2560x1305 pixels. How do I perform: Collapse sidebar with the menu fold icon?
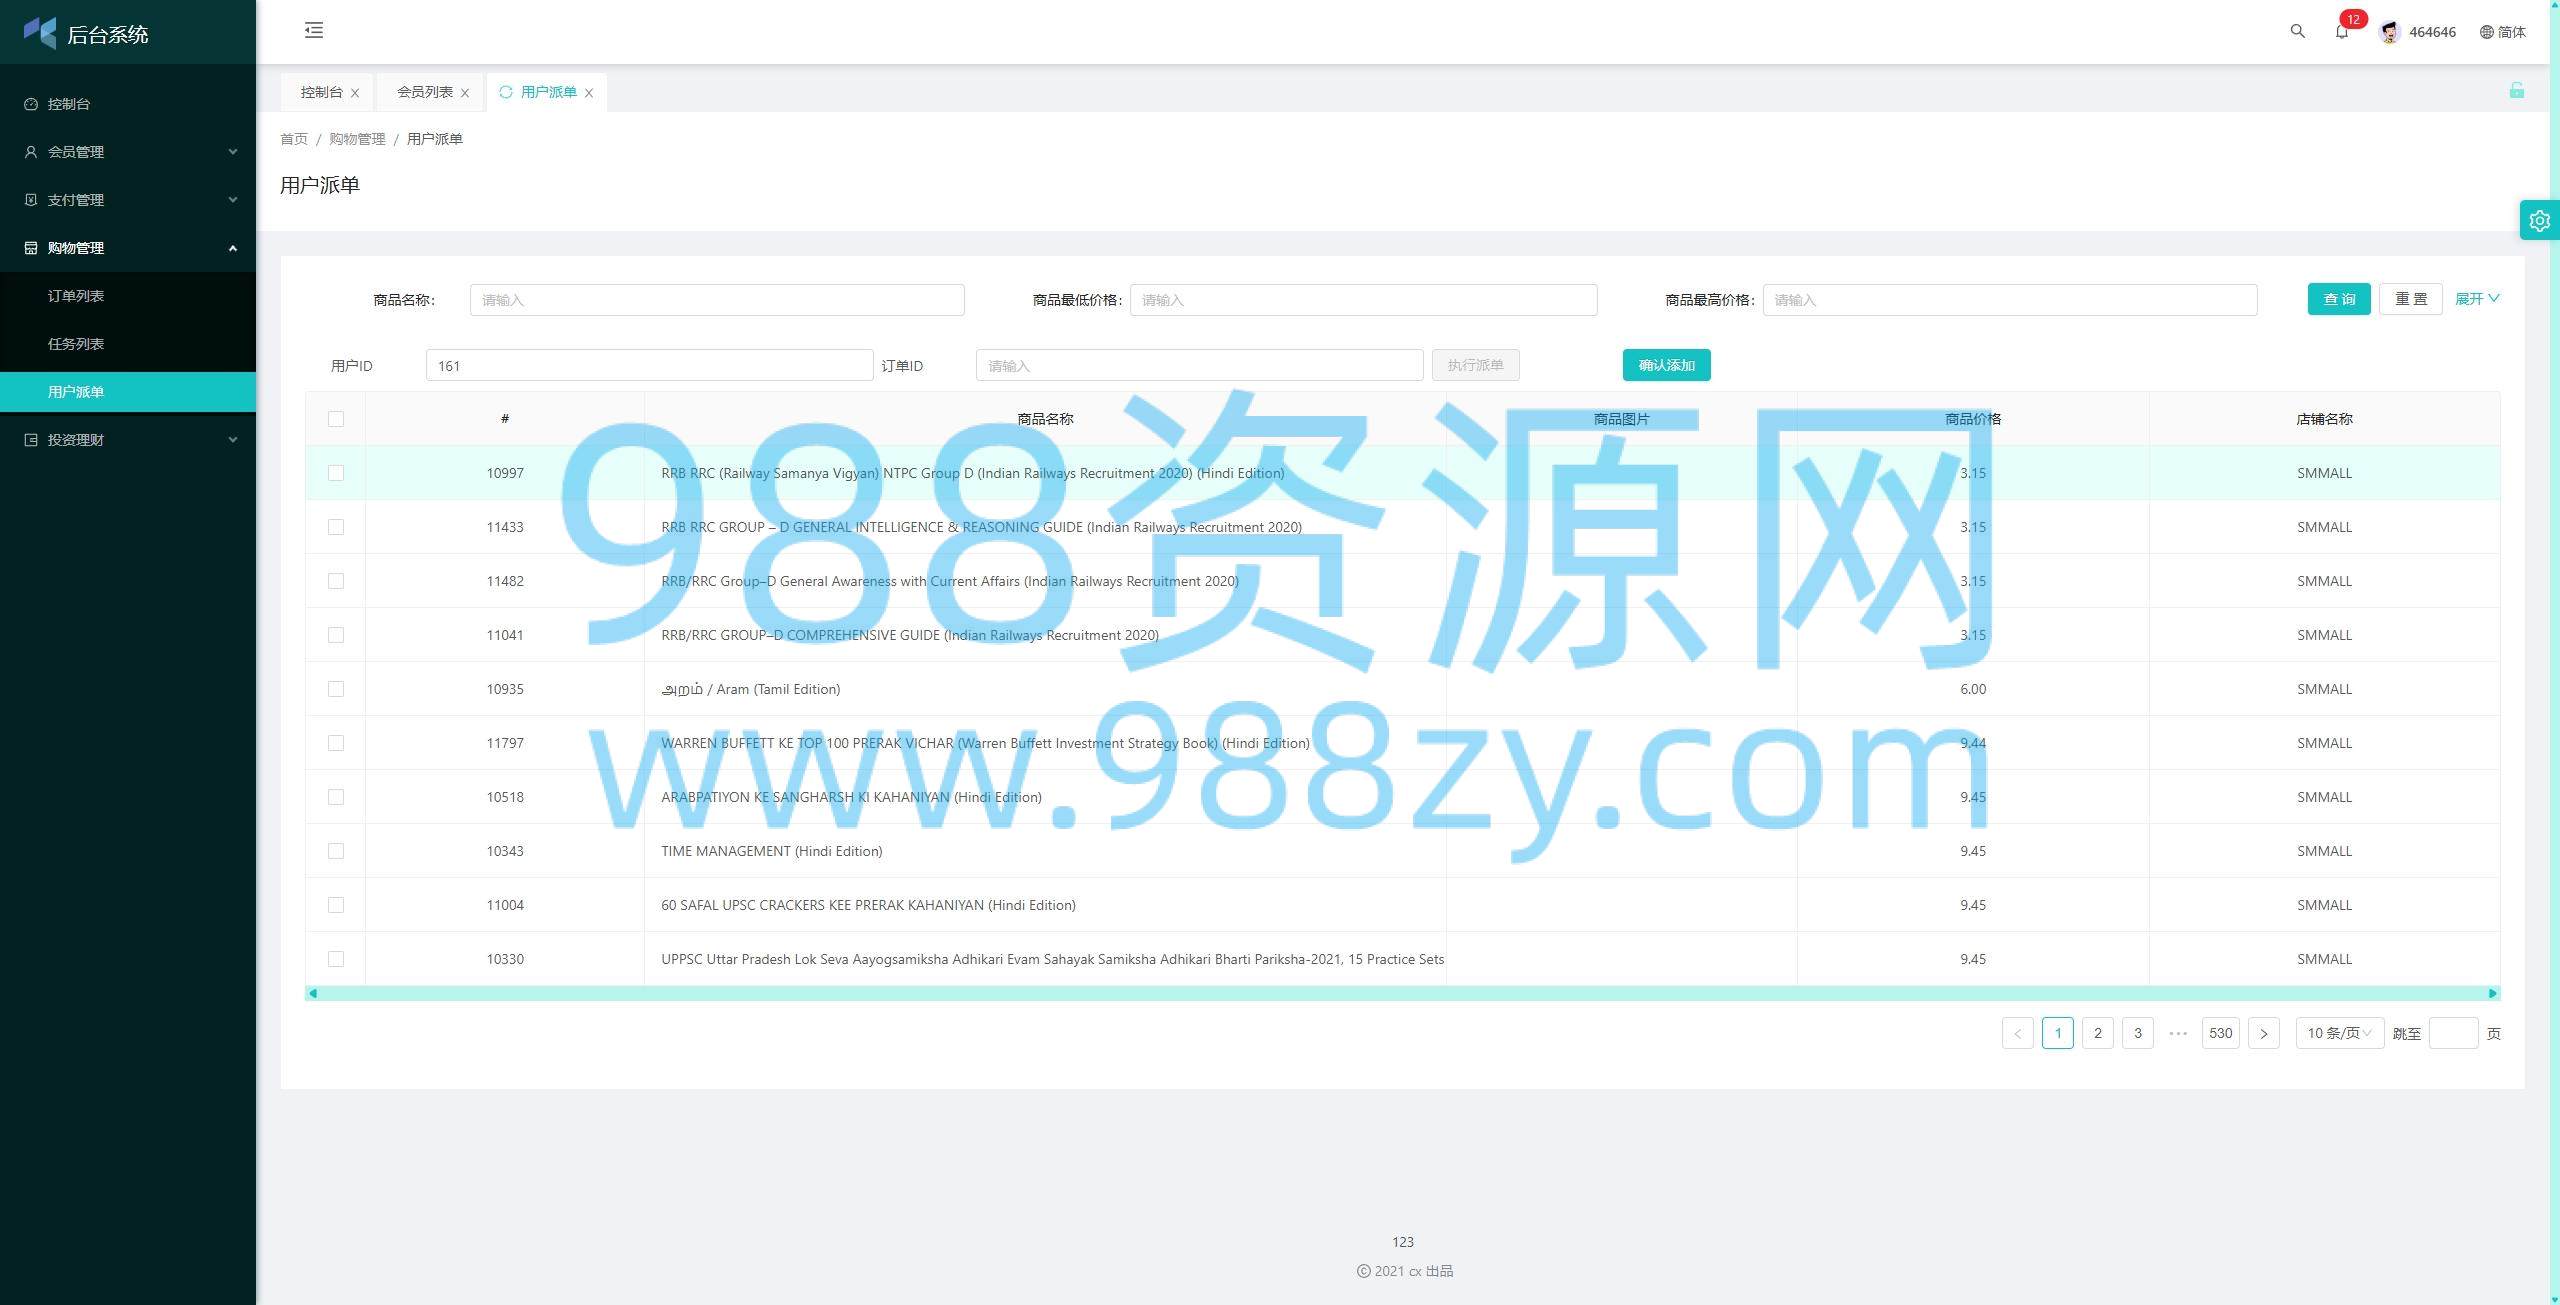coord(314,30)
